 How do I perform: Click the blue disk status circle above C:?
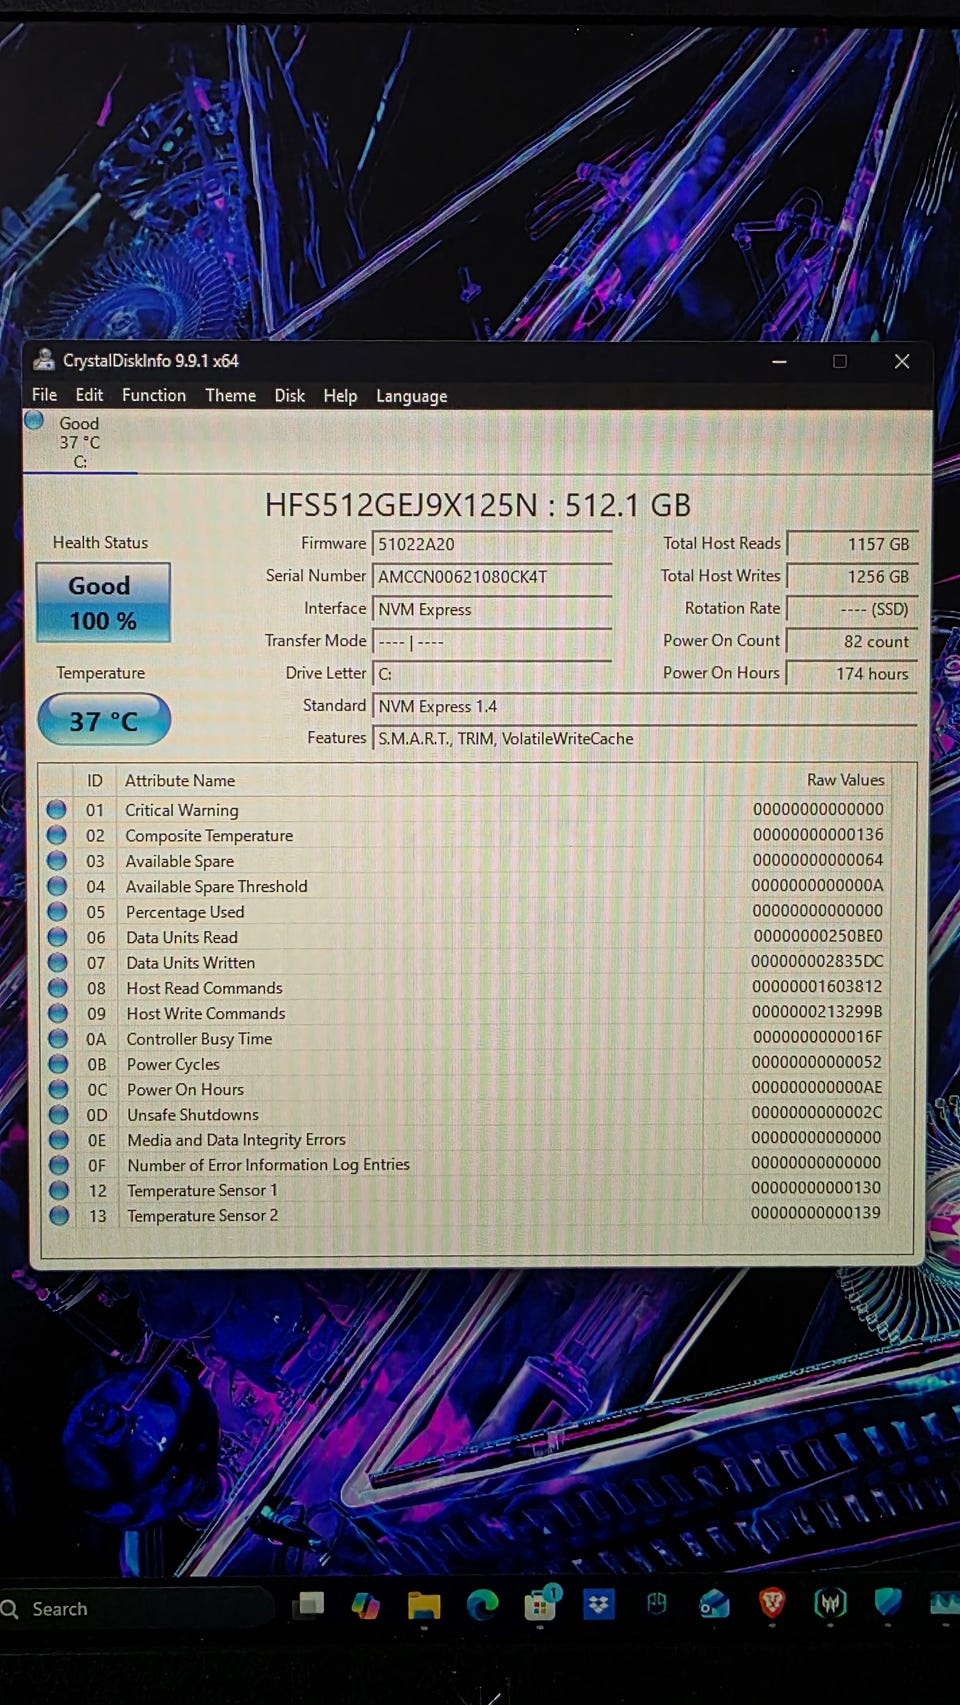coord(34,420)
